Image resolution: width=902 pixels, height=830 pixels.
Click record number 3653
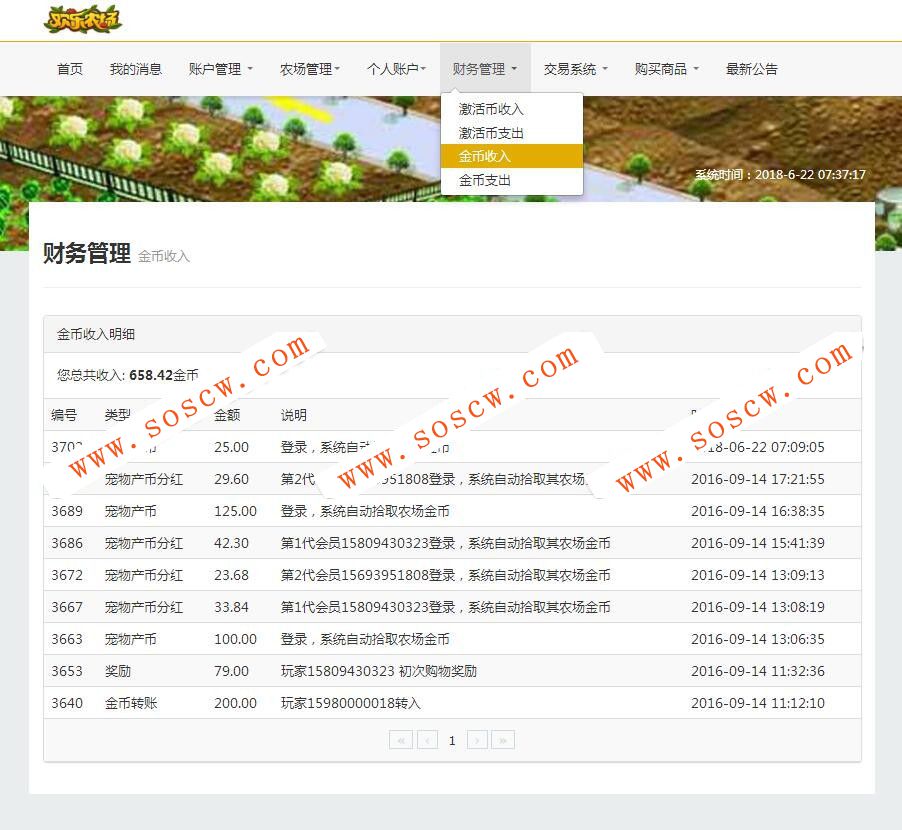[67, 671]
